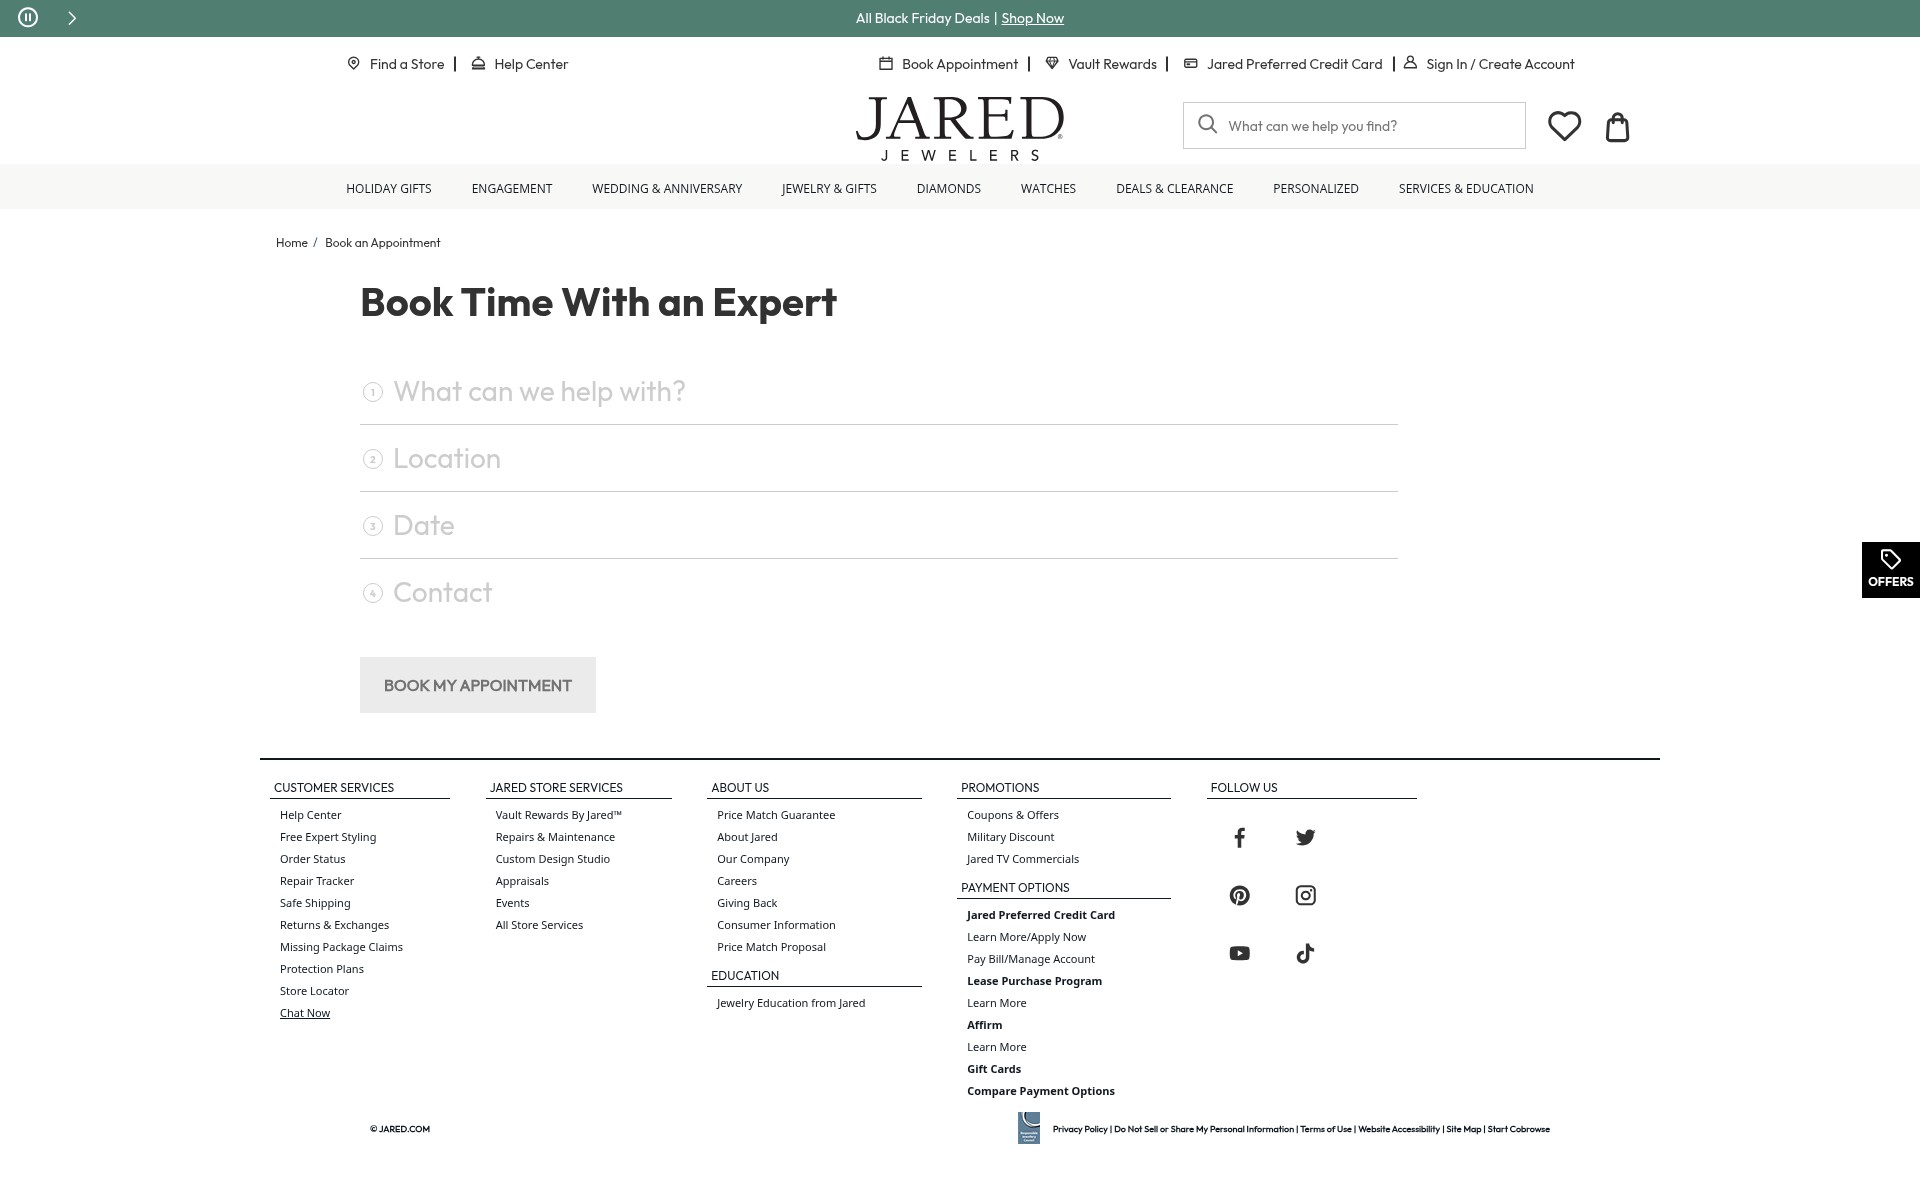Open the Offers side tab
Image resolution: width=1920 pixels, height=1177 pixels.
click(1890, 570)
